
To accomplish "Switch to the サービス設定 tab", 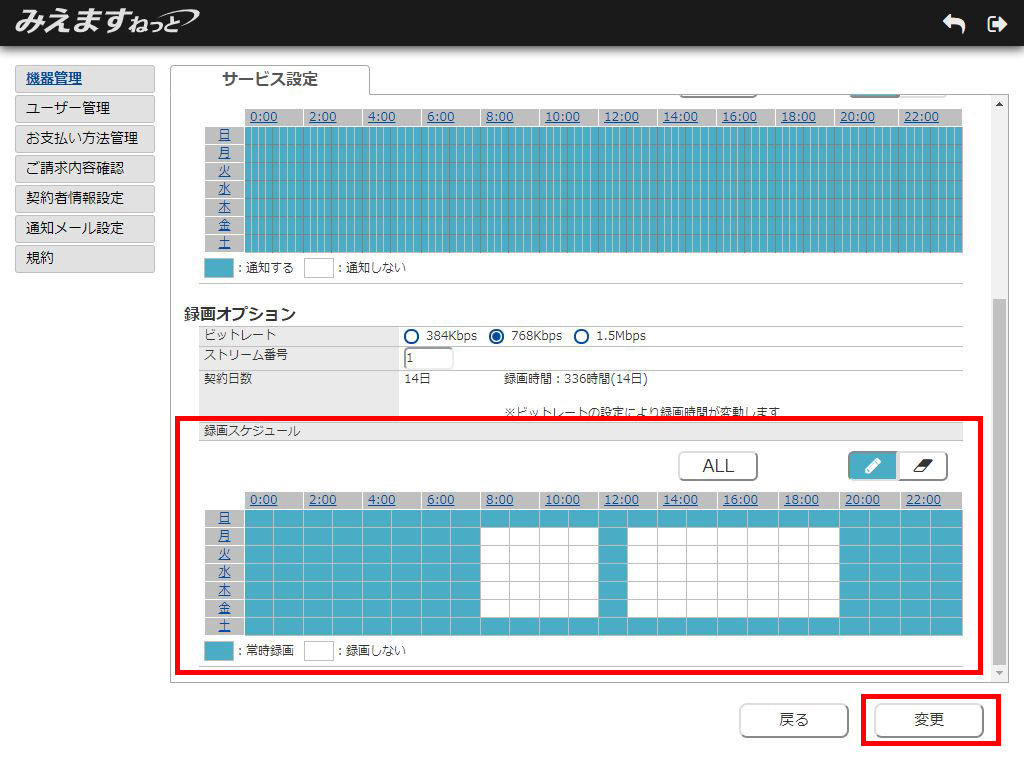I will point(270,80).
